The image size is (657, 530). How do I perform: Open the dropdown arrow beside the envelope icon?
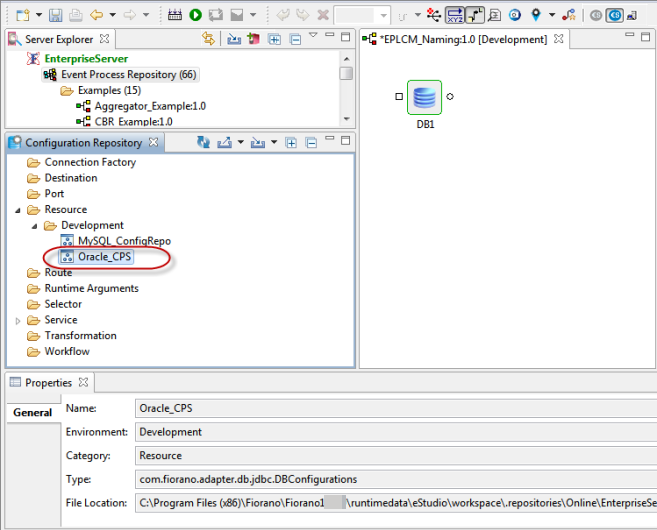[x=253, y=16]
